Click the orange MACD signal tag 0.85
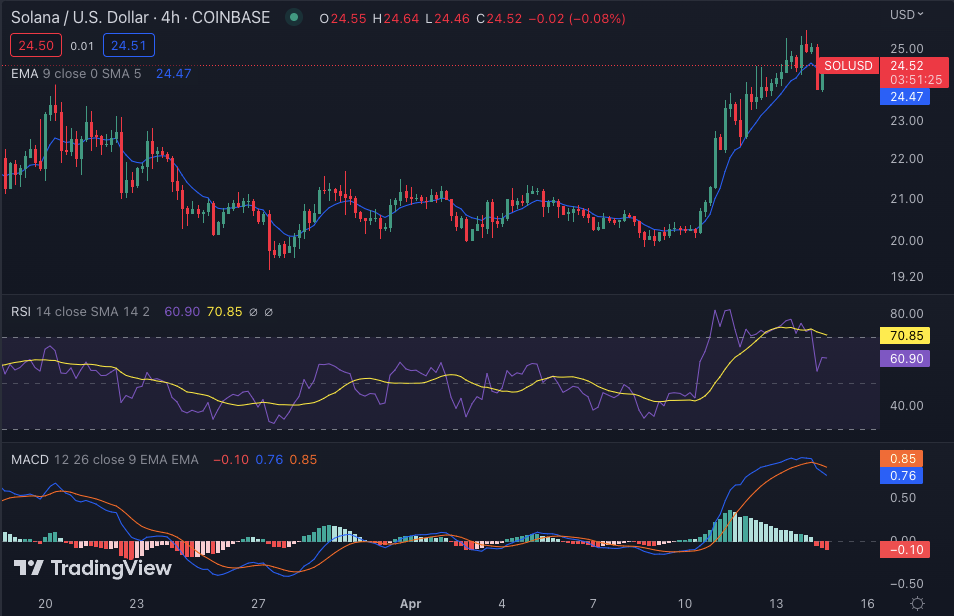Viewport: 954px width, 616px height. coord(902,458)
